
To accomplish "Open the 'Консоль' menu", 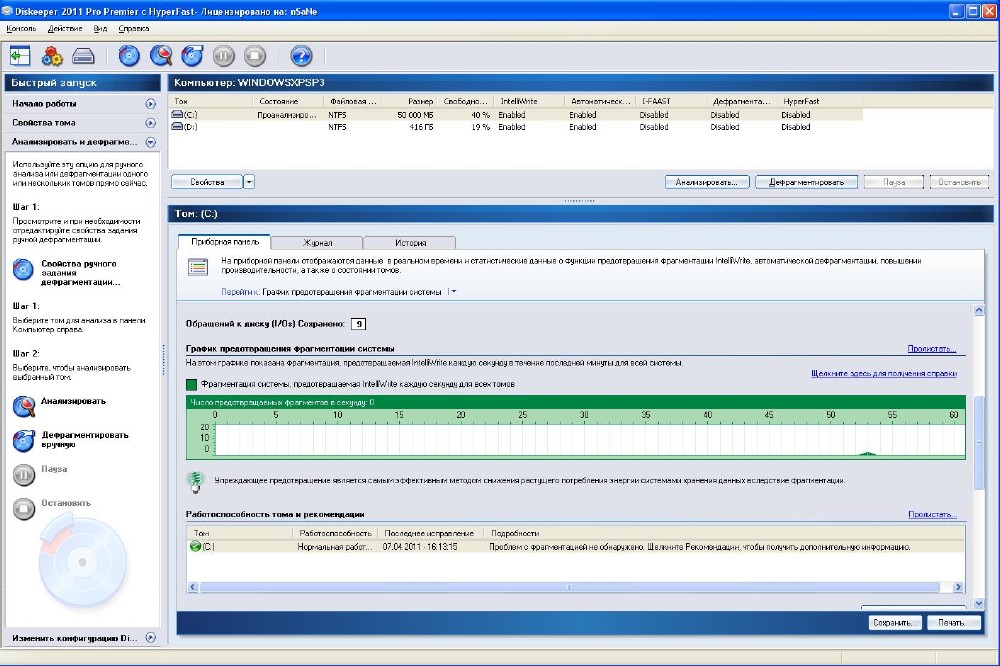I will (21, 29).
